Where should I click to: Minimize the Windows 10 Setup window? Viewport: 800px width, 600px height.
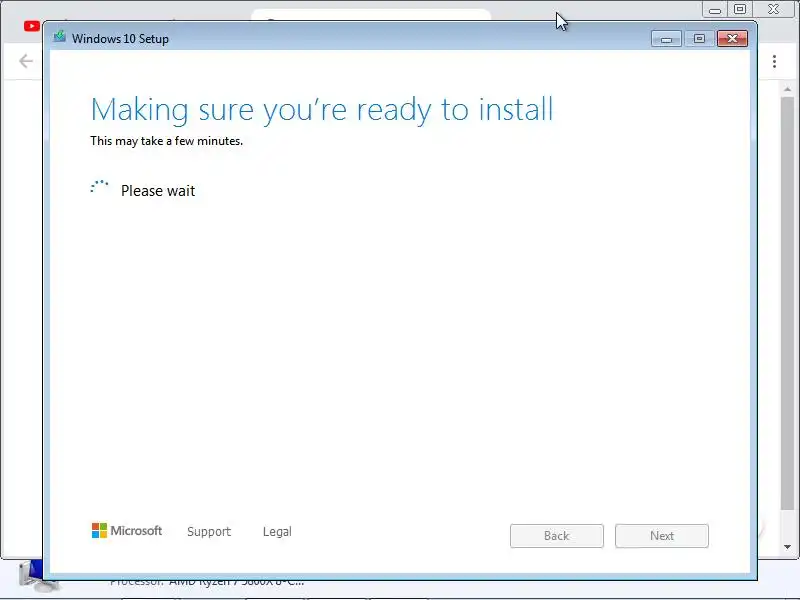666,39
